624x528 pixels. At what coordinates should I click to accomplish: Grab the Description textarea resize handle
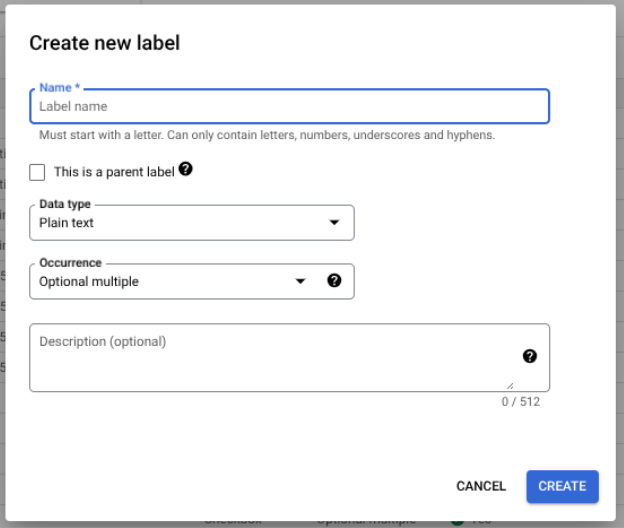click(510, 385)
